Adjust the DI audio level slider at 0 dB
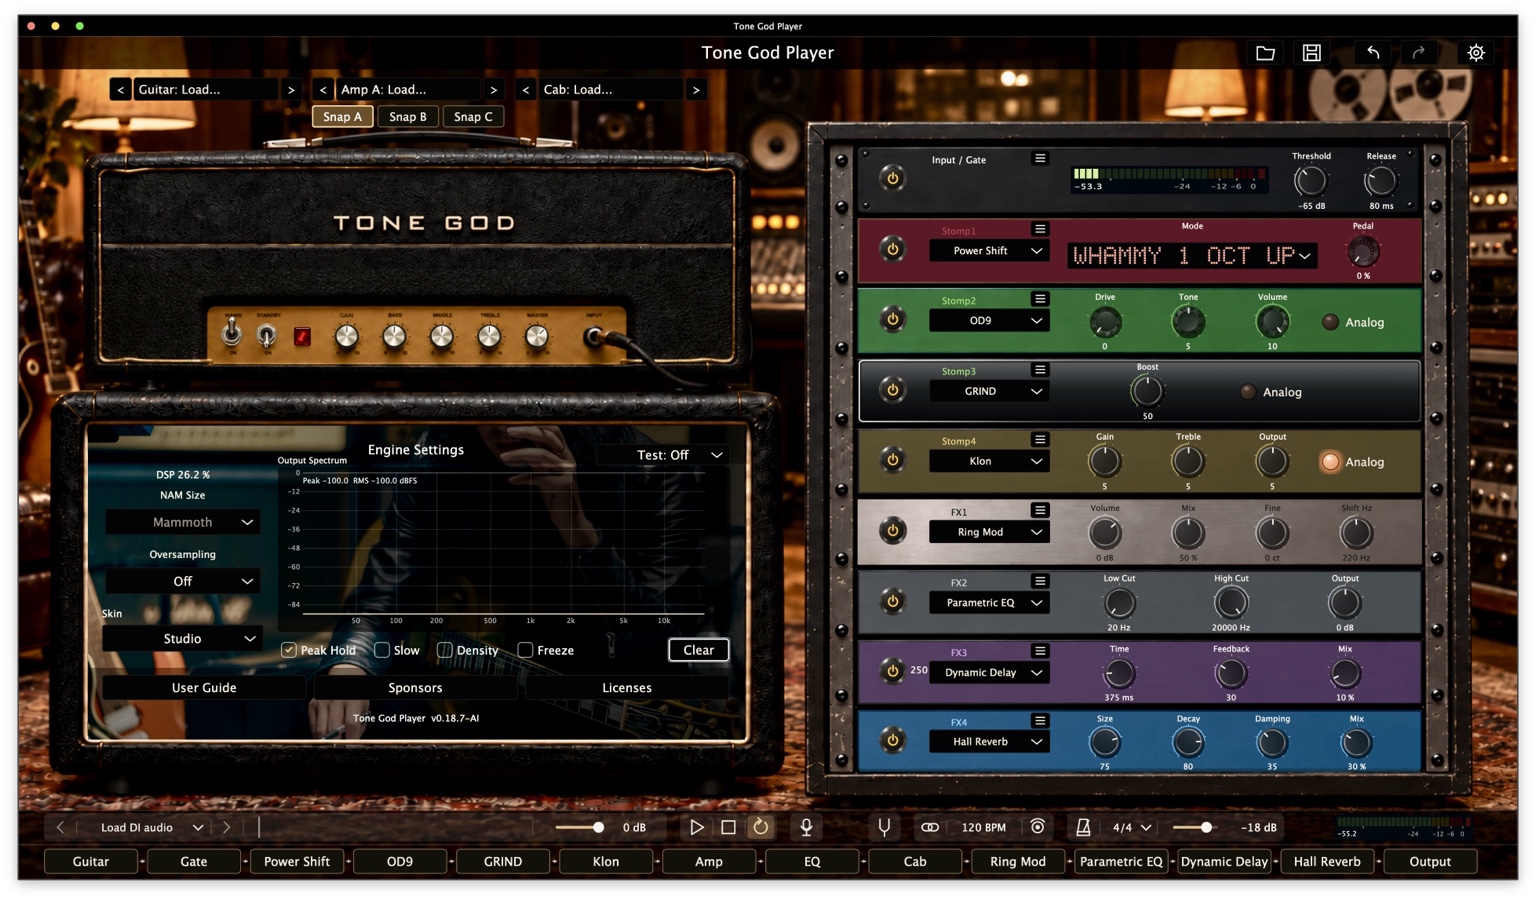This screenshot has width=1536, height=901. 580,828
